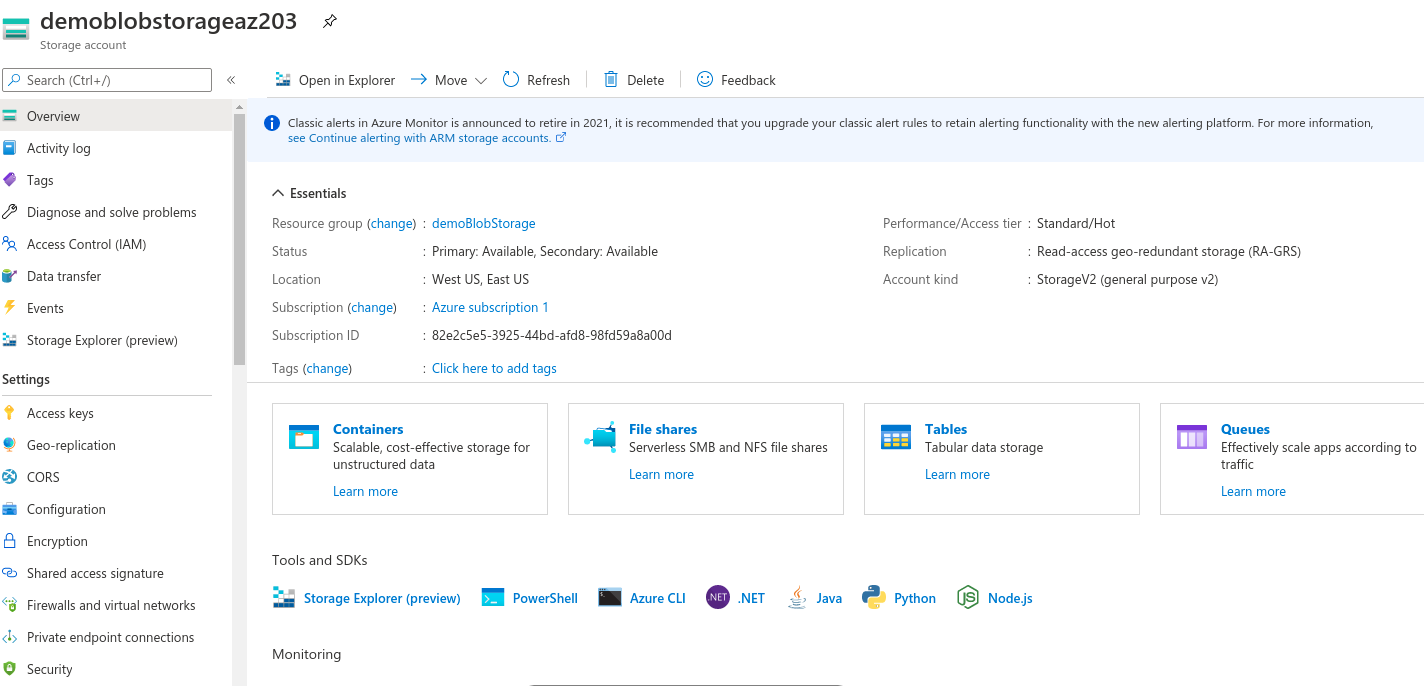
Task: Click the Python SDK icon
Action: (x=874, y=598)
